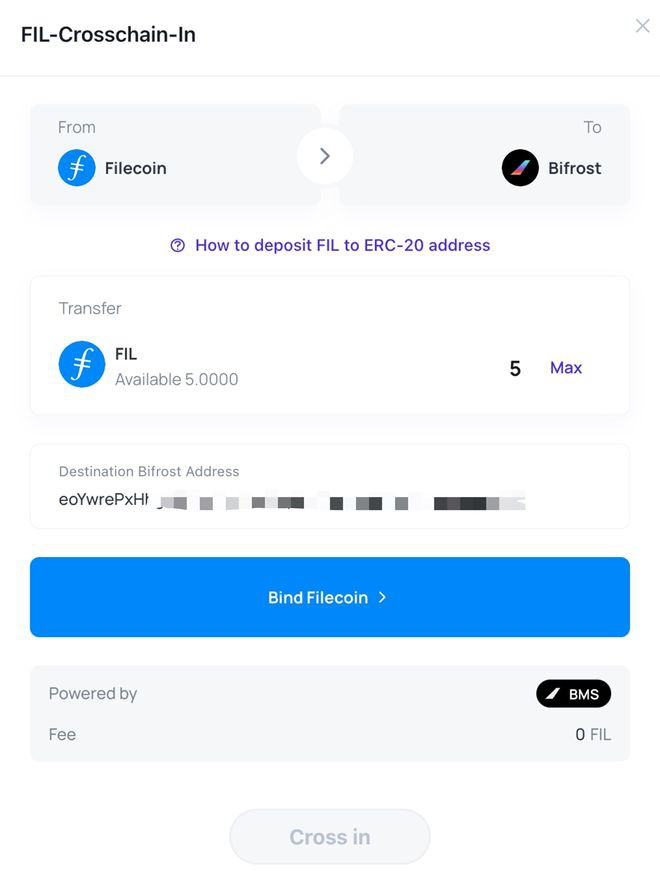Click the arrow icon between From and To
Viewport: 660px width, 890px height.
324,156
